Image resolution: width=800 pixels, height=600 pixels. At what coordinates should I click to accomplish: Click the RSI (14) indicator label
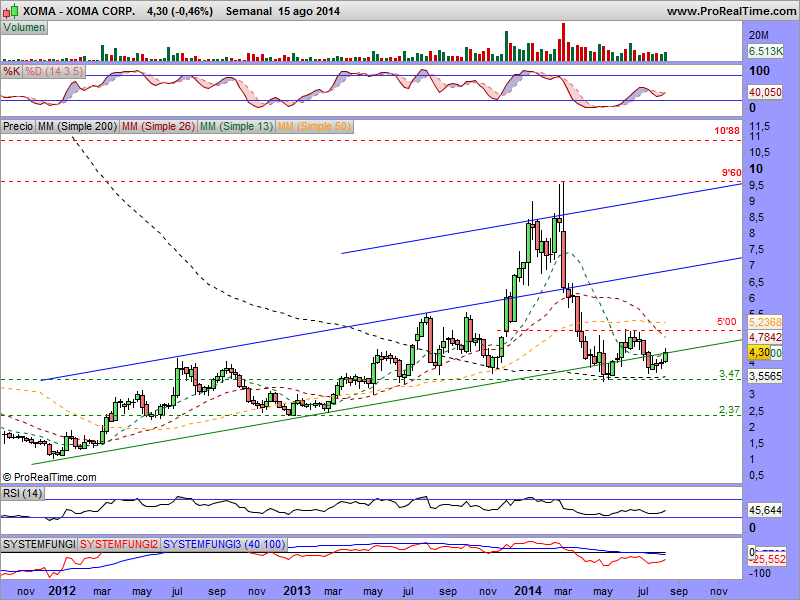pyautogui.click(x=22, y=493)
